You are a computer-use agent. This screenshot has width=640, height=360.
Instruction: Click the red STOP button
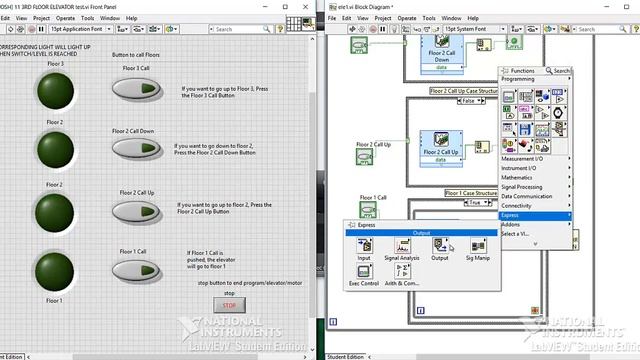coord(229,305)
